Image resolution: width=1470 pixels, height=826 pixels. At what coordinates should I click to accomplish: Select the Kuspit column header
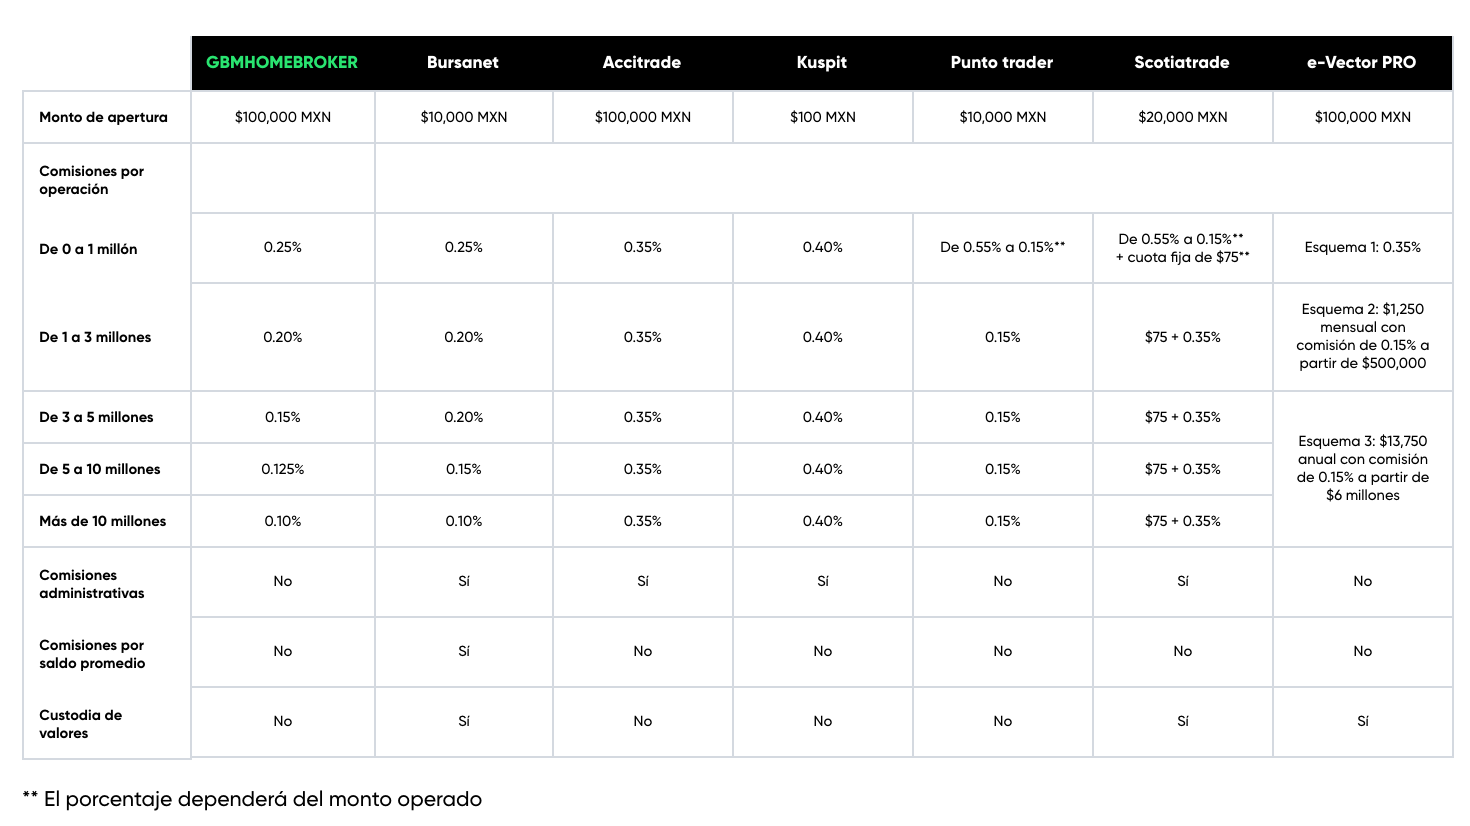coord(822,62)
